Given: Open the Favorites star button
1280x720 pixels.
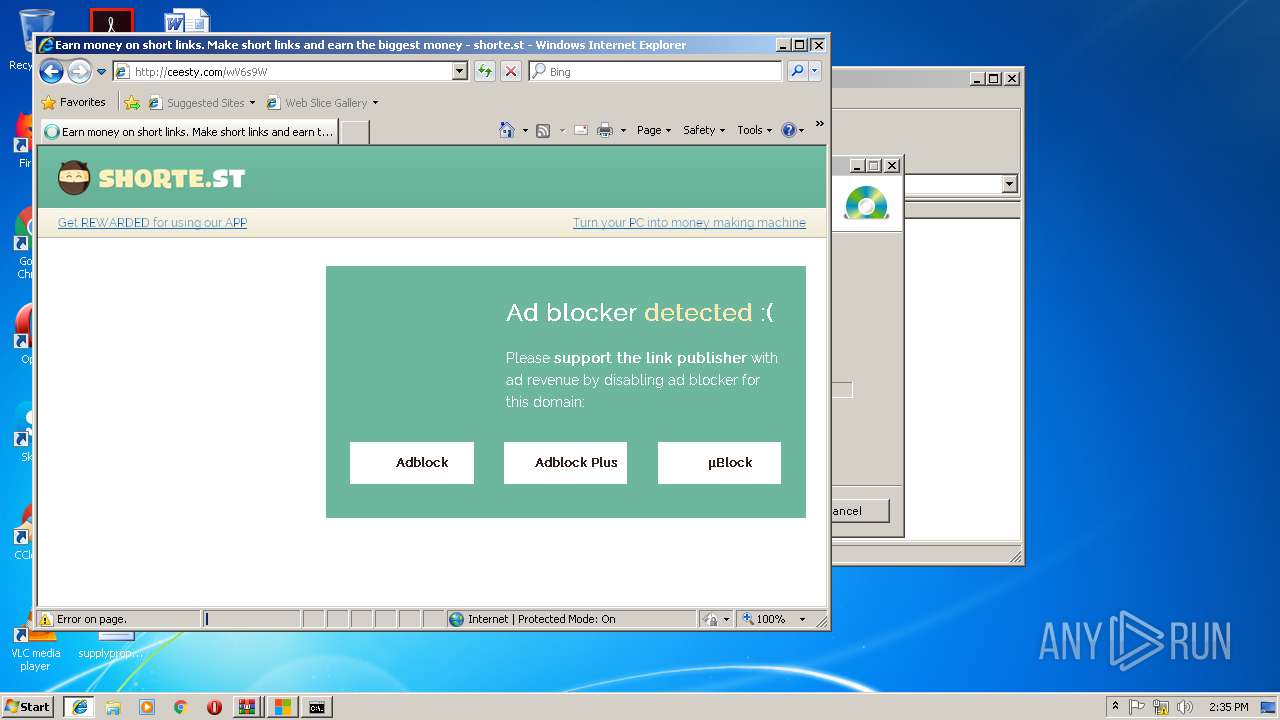Looking at the screenshot, I should tap(73, 102).
